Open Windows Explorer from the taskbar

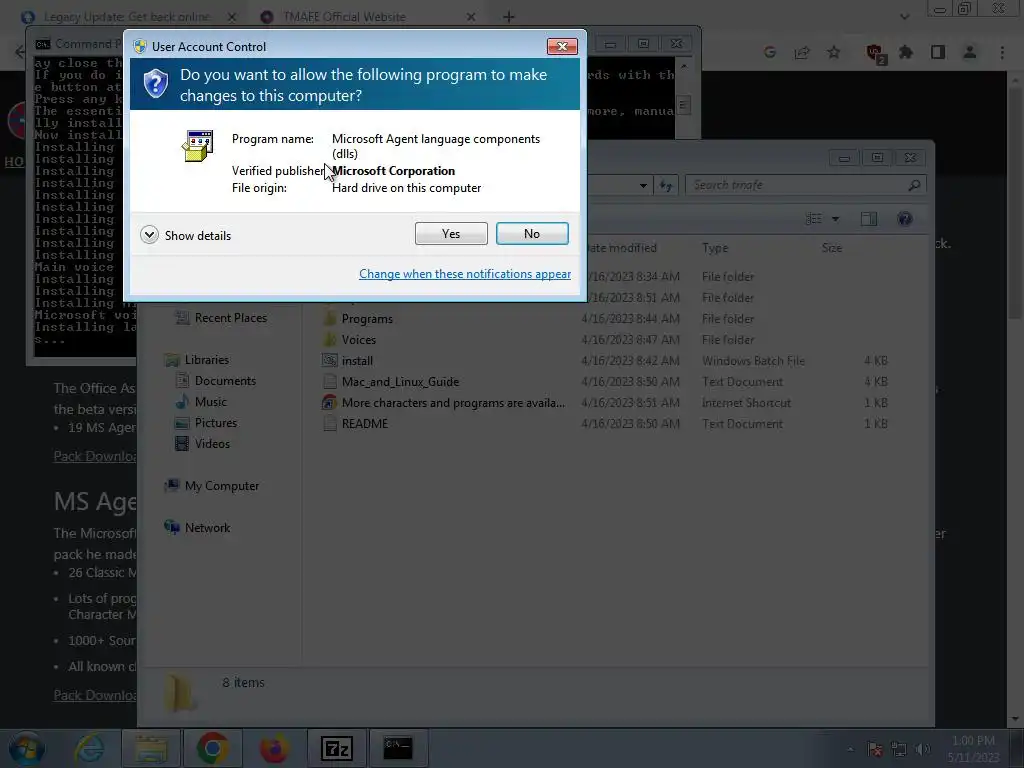[151, 748]
